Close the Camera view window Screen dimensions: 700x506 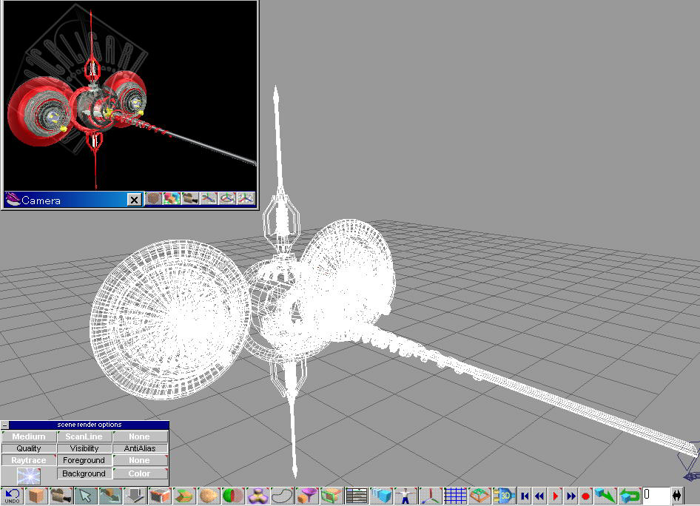134,200
